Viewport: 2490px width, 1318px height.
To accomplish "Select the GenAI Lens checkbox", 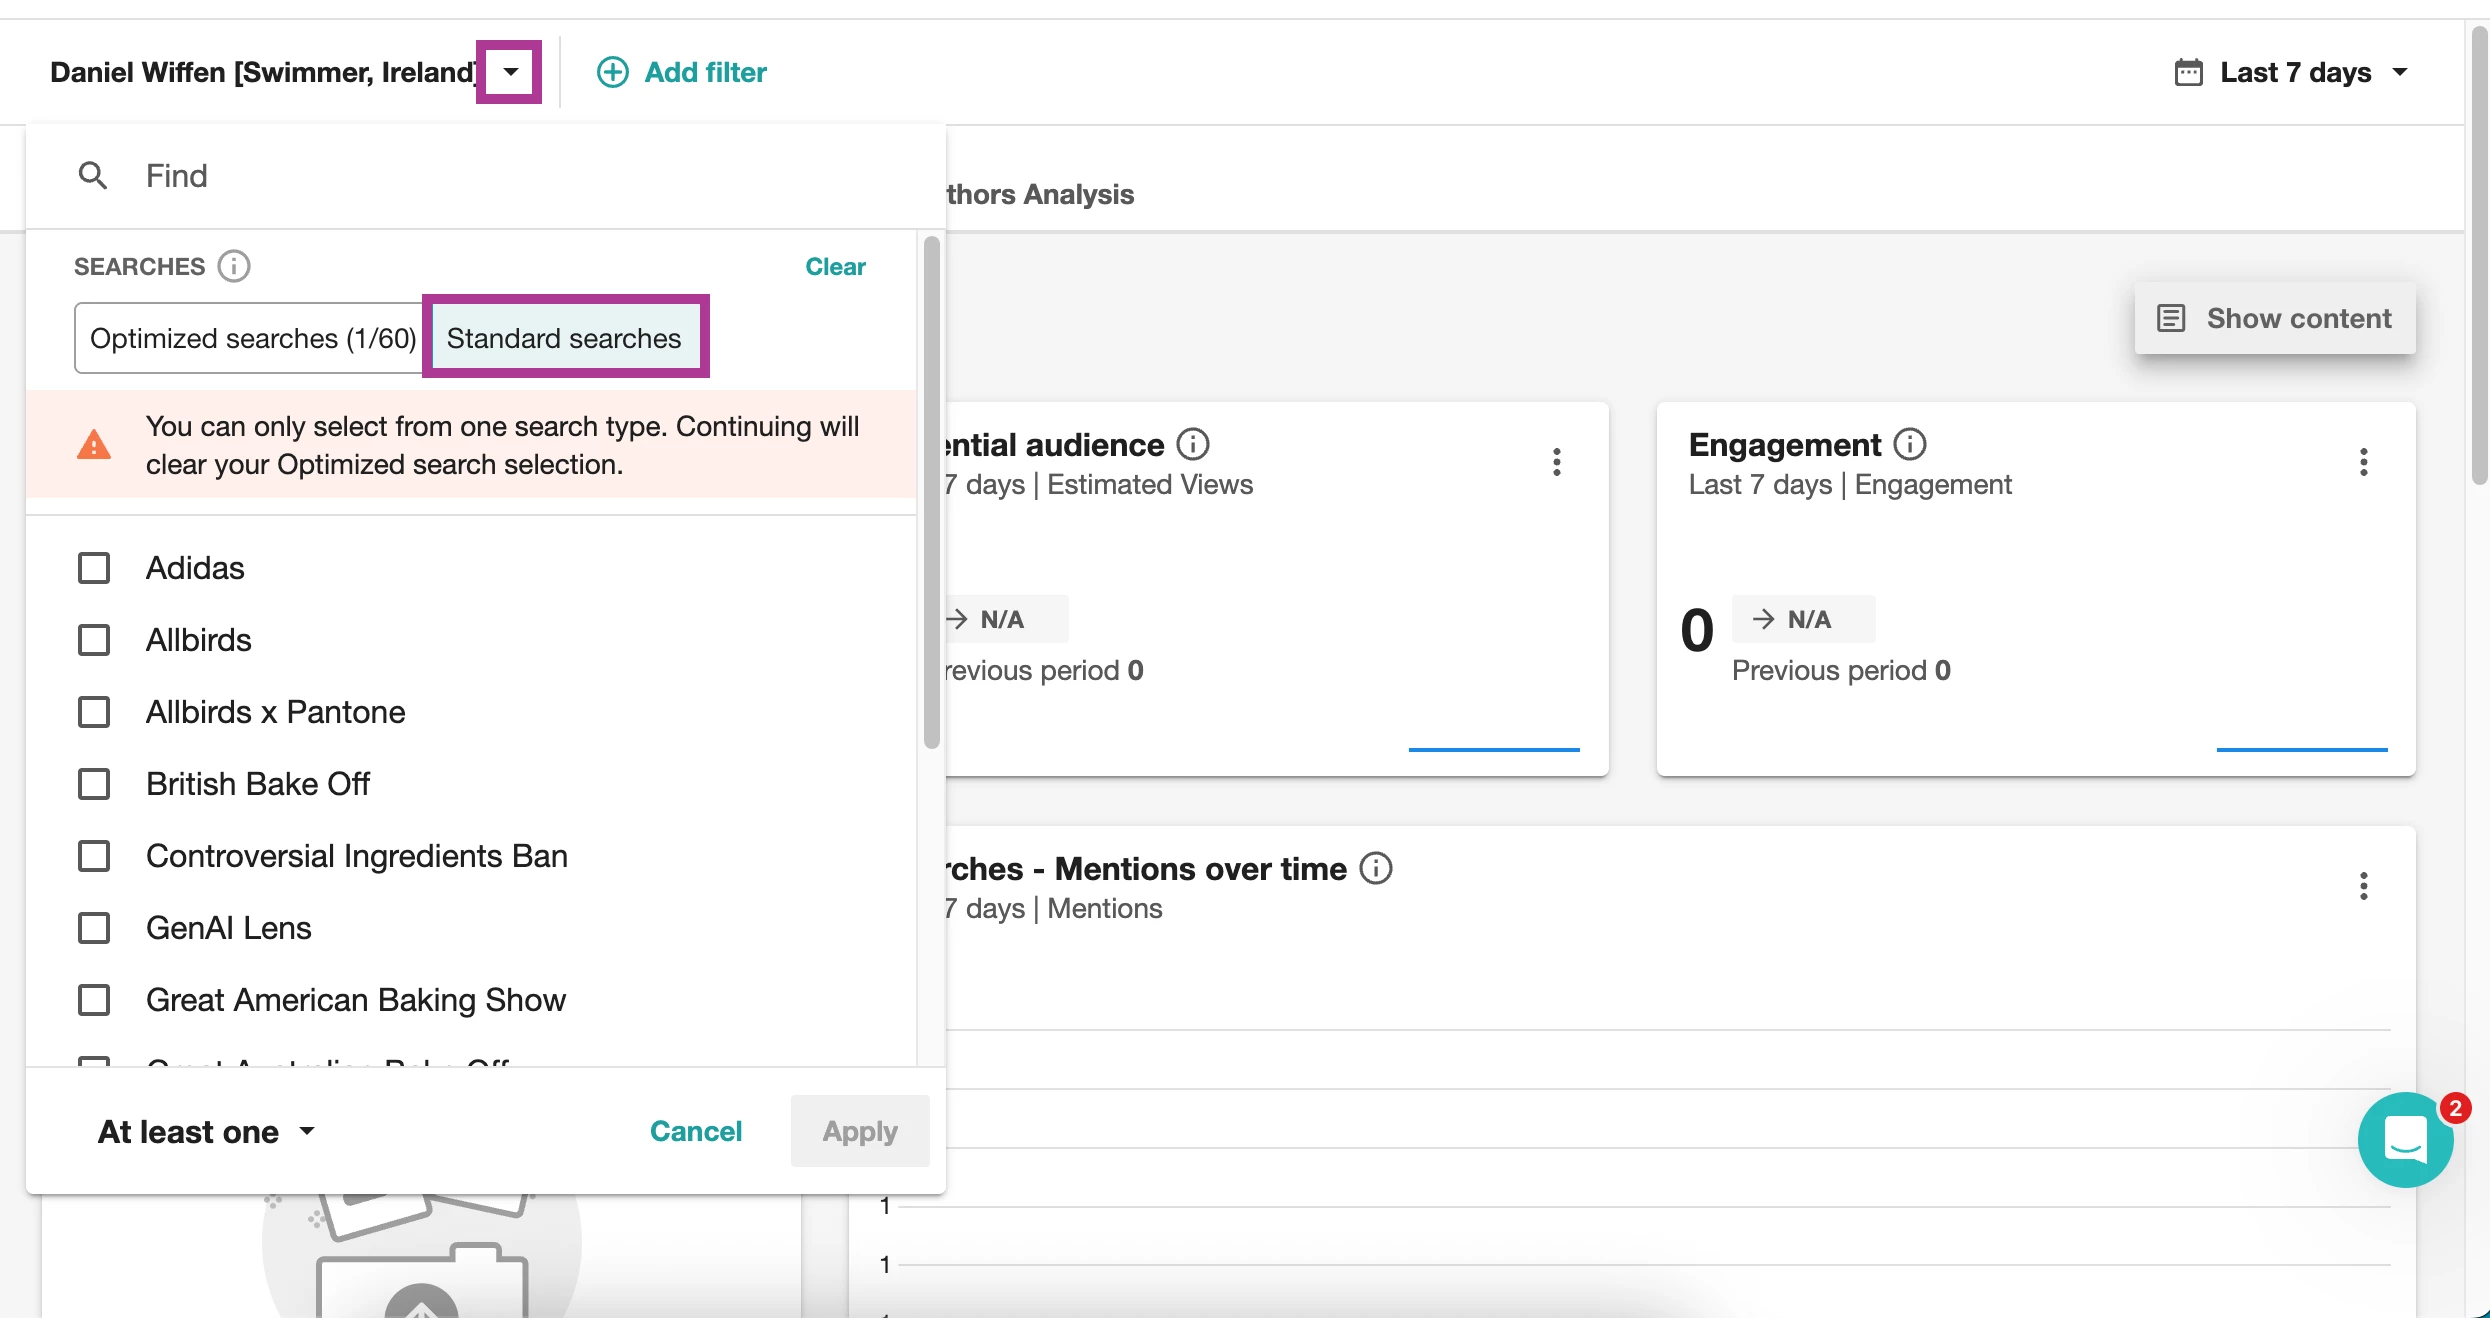I will tap(94, 928).
